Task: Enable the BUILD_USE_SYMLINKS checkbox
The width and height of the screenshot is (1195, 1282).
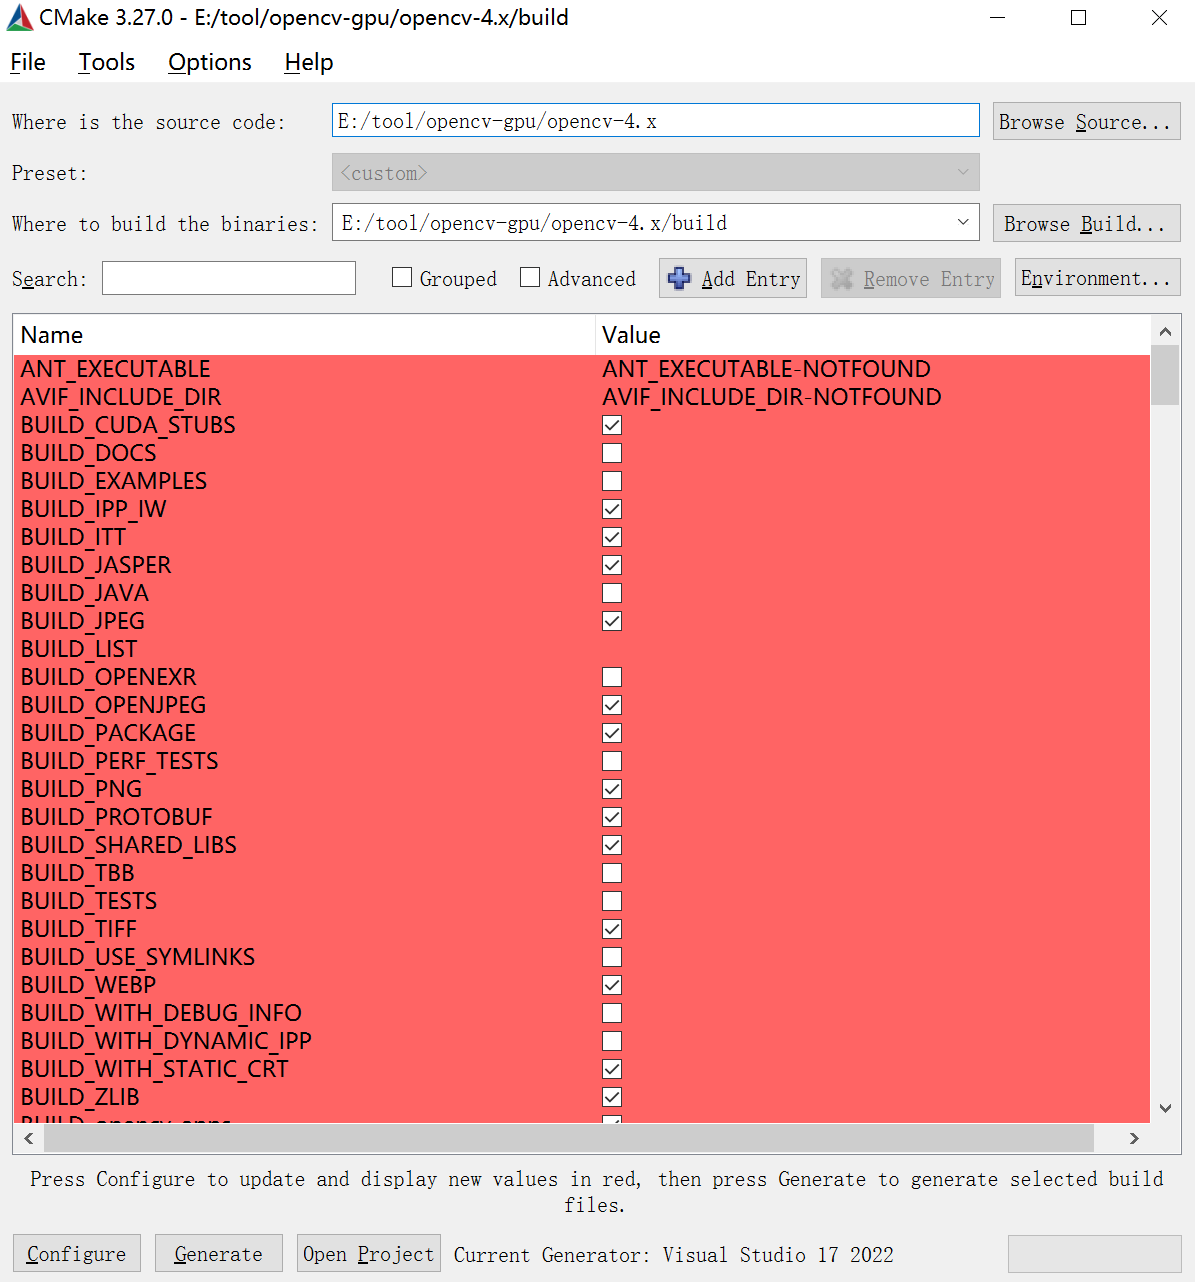Action: pyautogui.click(x=612, y=957)
